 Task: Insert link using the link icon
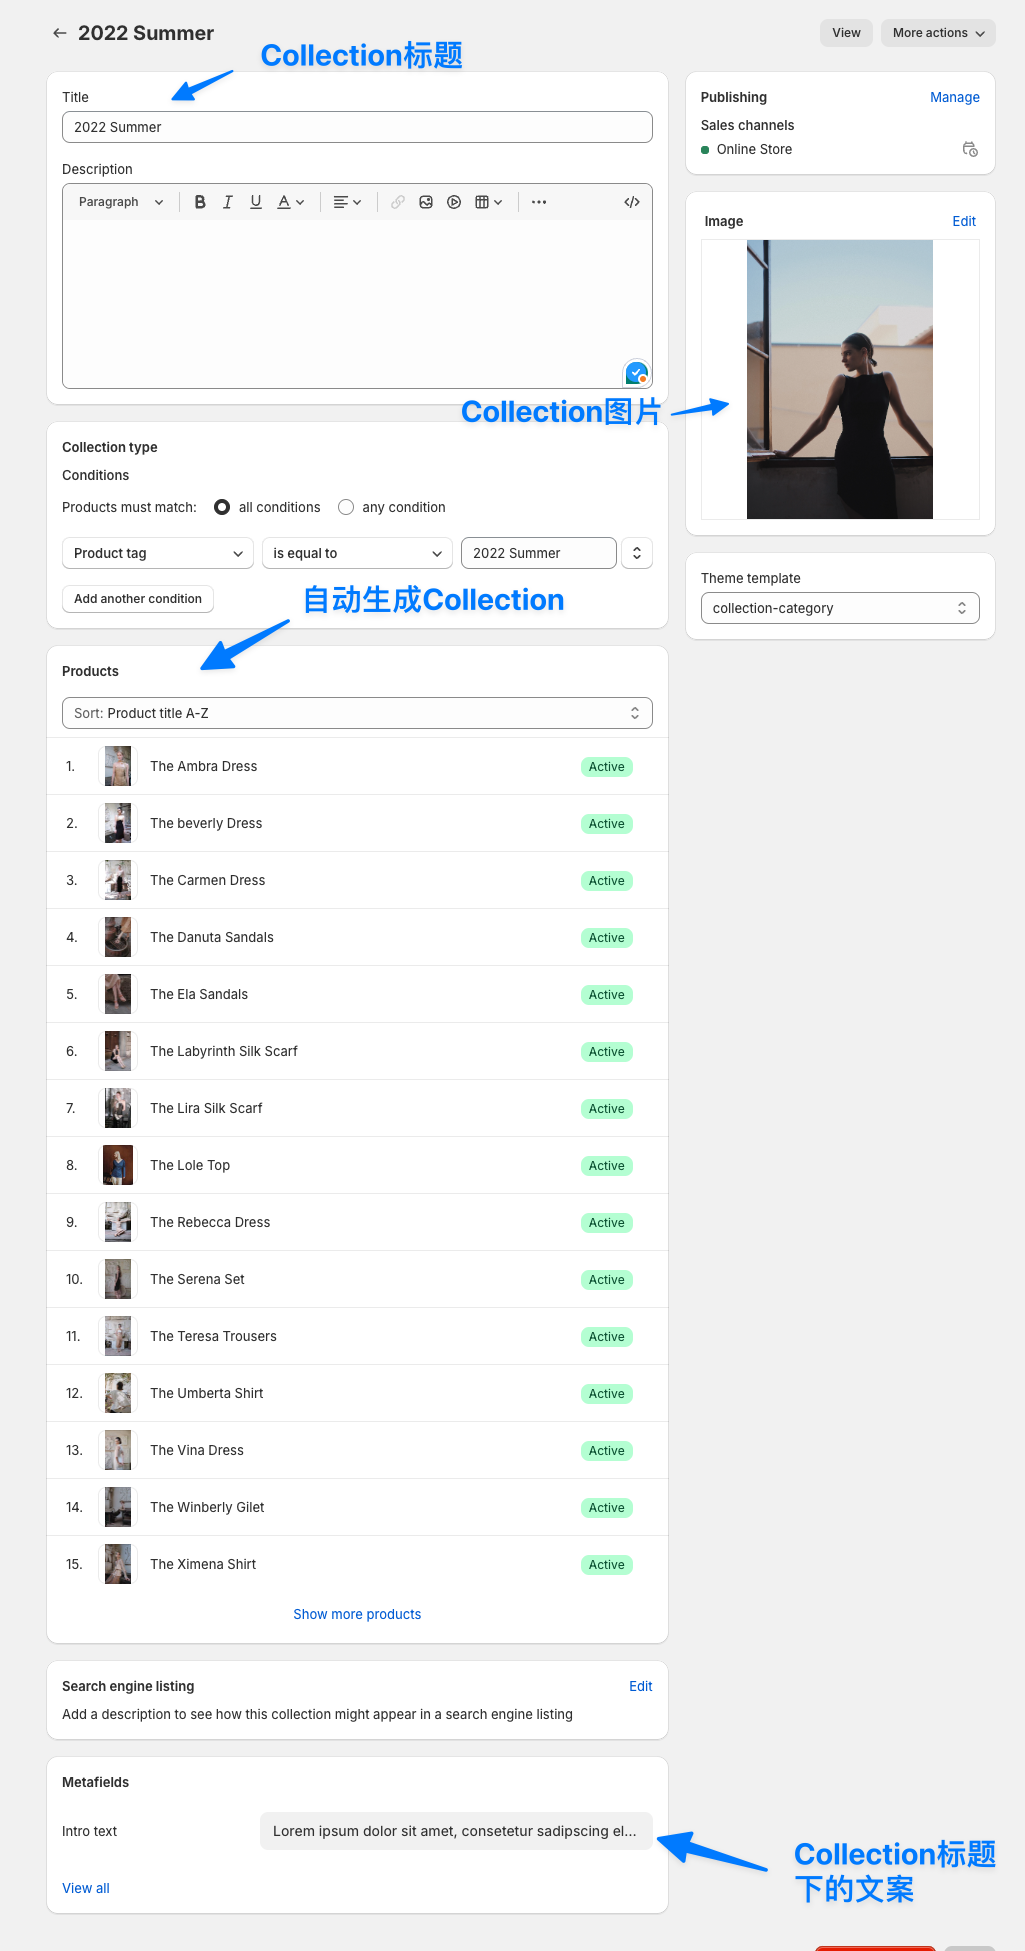[x=398, y=202]
